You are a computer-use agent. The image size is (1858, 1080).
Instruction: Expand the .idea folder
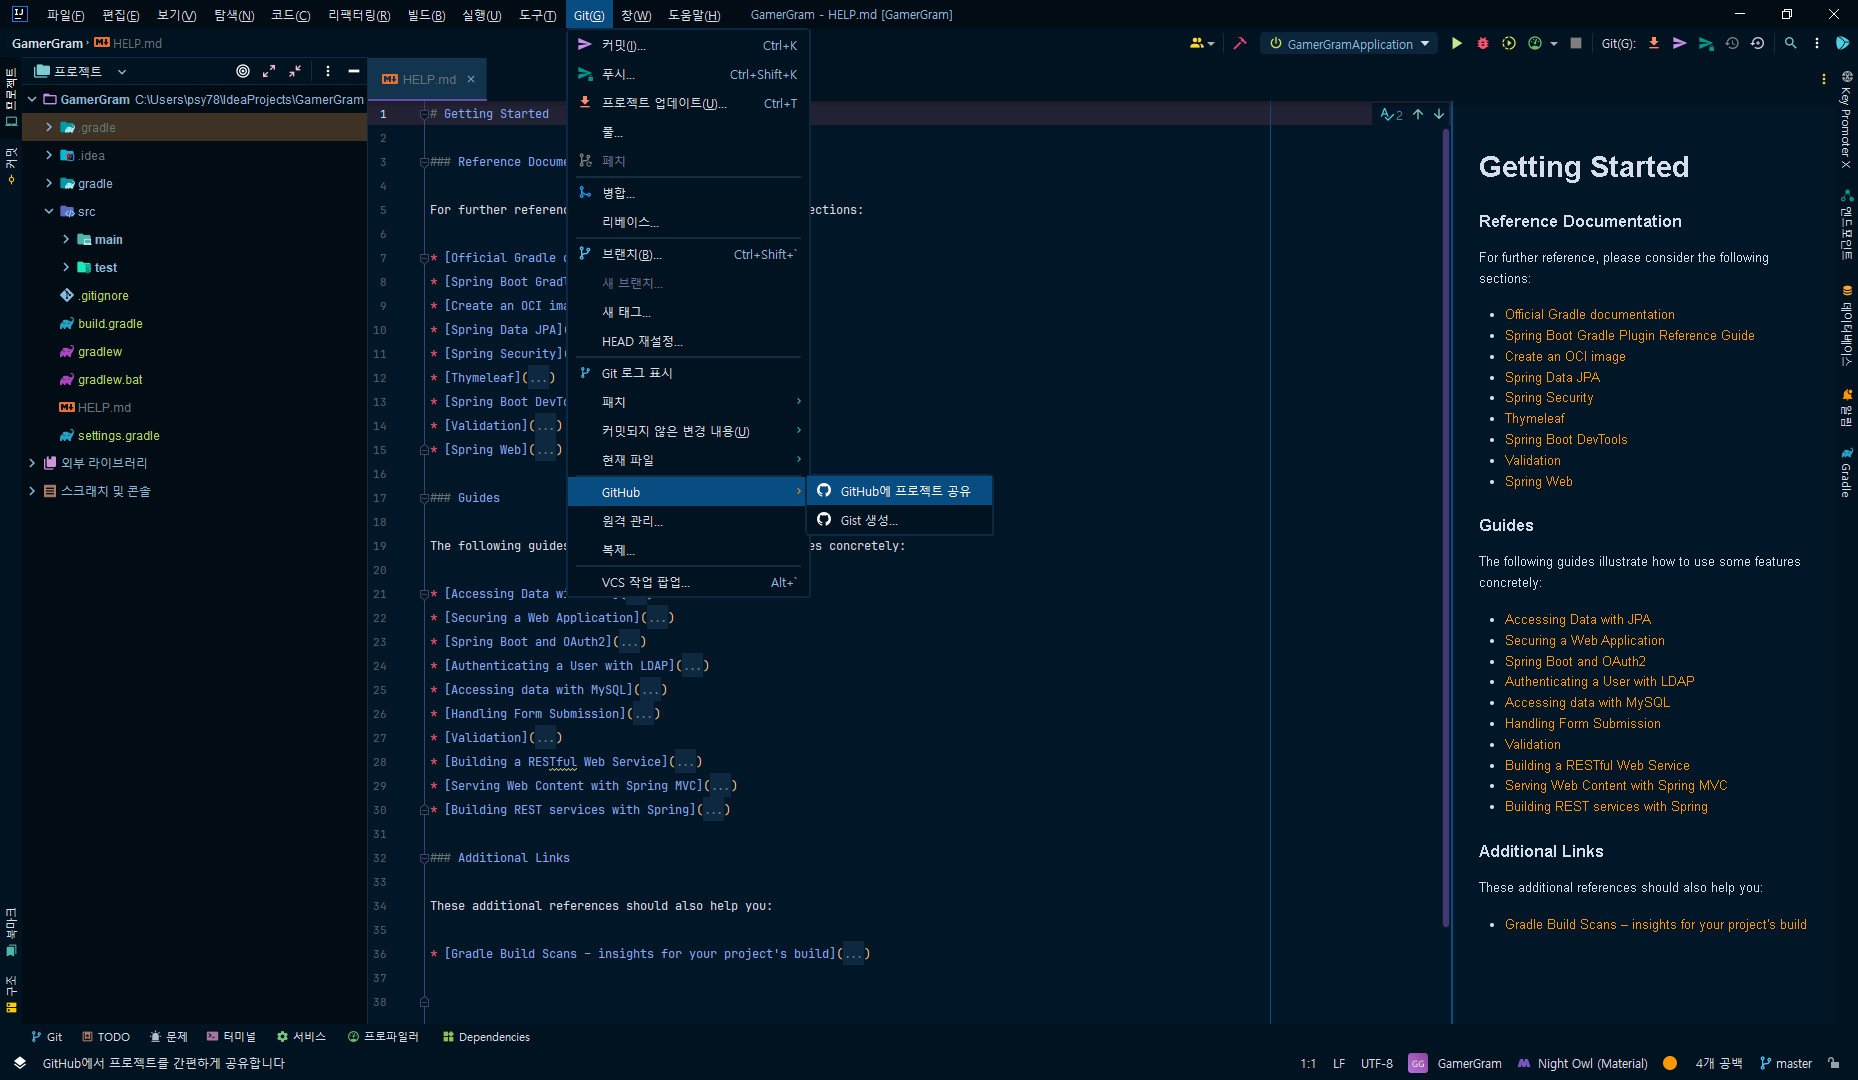tap(49, 155)
